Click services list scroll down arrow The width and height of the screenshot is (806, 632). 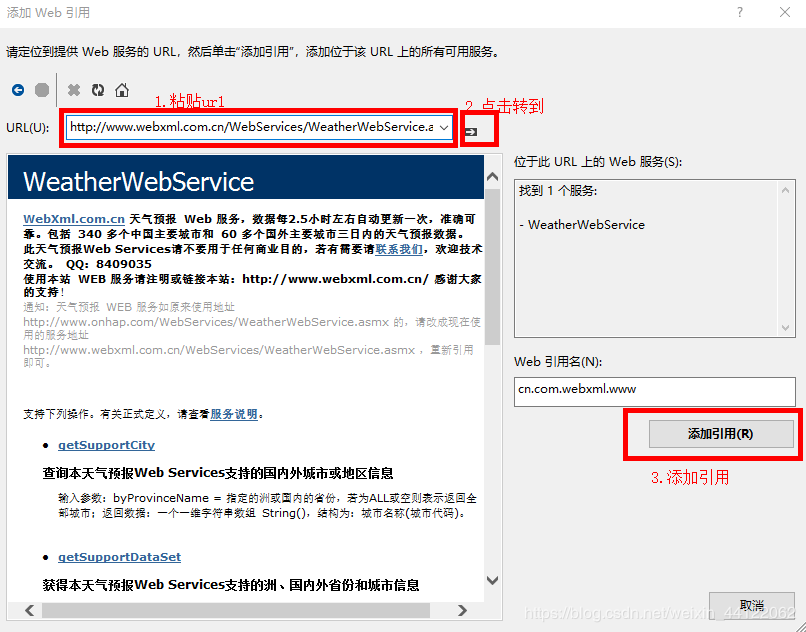click(x=785, y=328)
